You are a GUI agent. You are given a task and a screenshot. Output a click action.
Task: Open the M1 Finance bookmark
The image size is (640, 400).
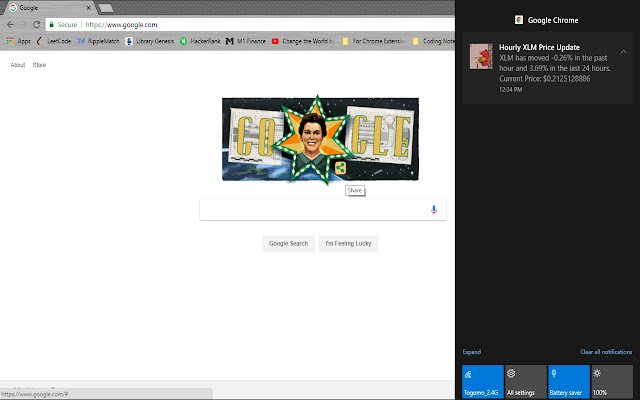[x=246, y=41]
